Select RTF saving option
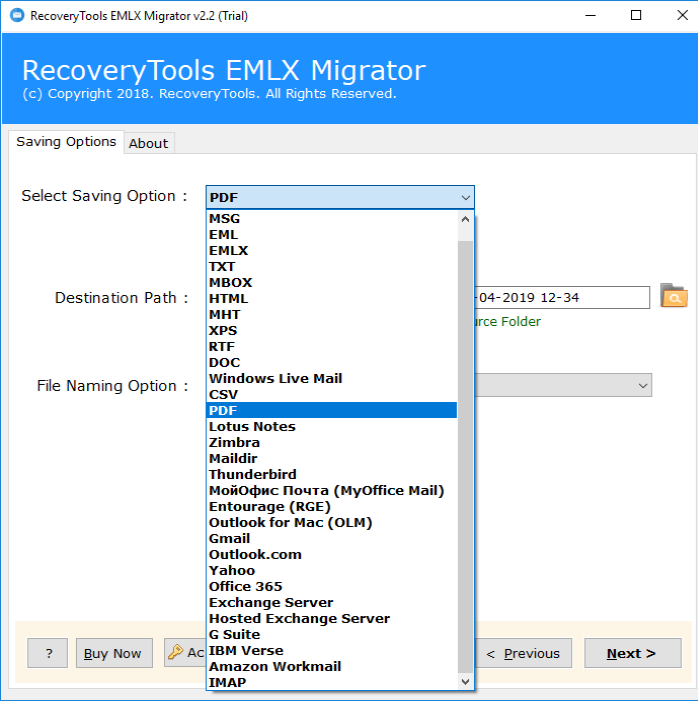This screenshot has width=698, height=701. [x=331, y=346]
